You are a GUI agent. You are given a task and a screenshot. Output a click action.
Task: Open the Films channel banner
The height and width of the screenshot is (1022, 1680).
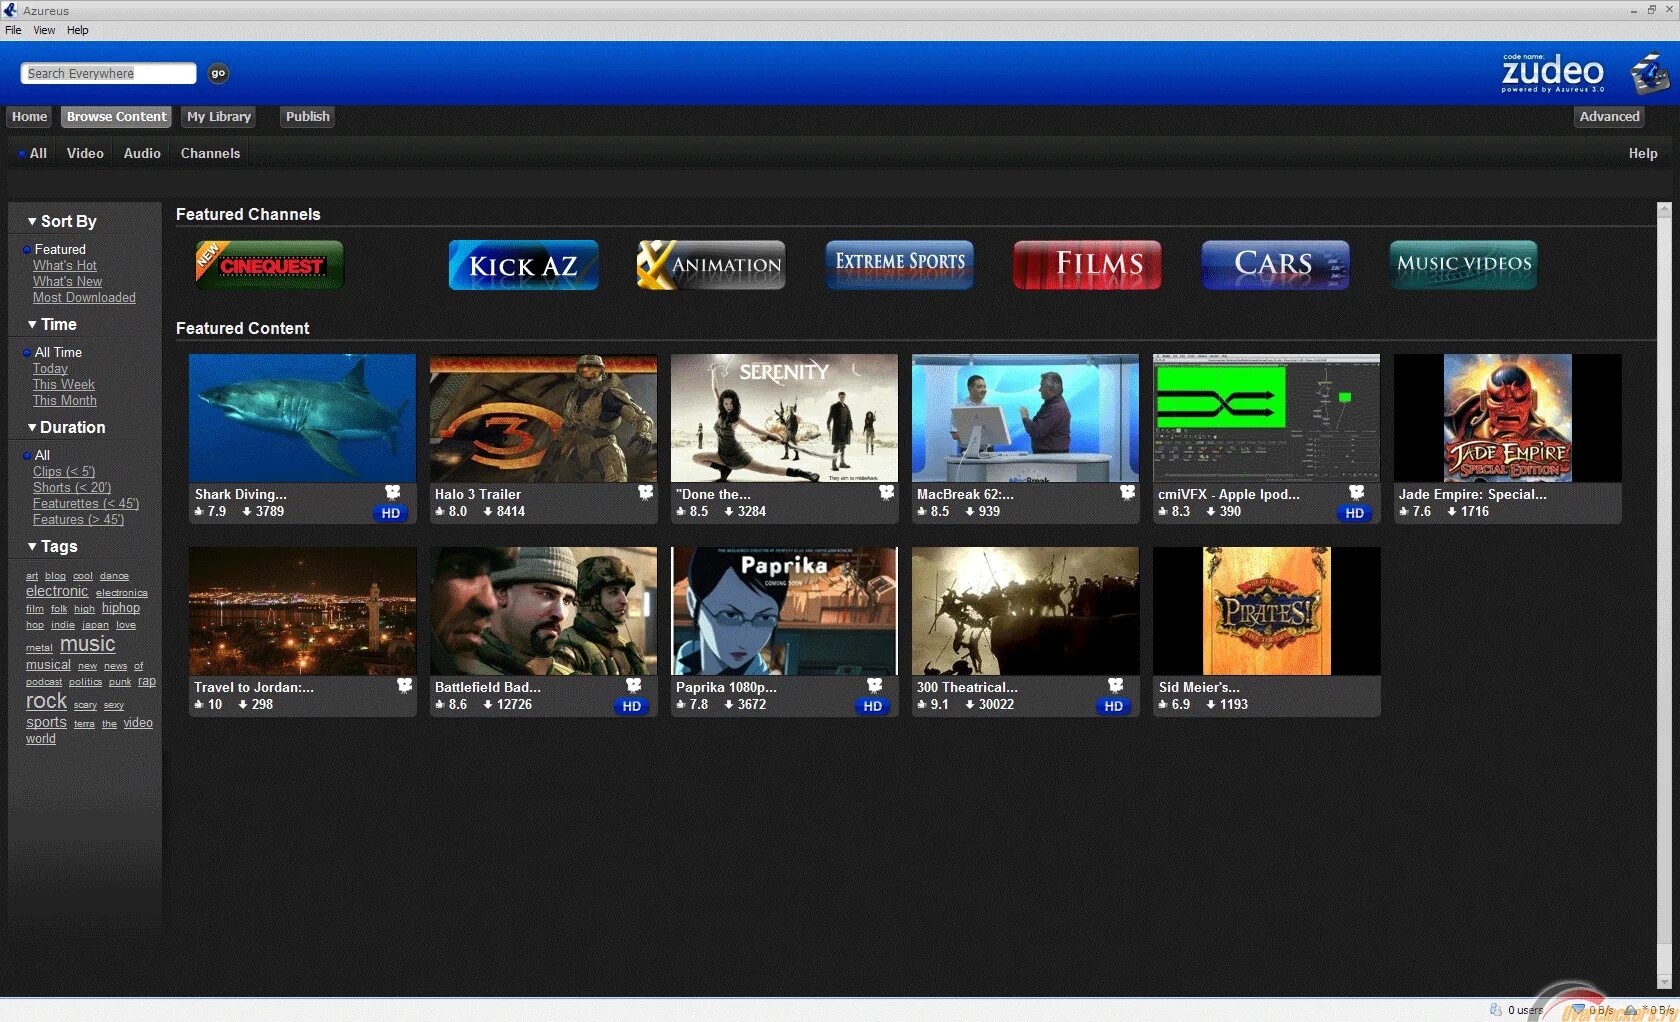(1087, 265)
